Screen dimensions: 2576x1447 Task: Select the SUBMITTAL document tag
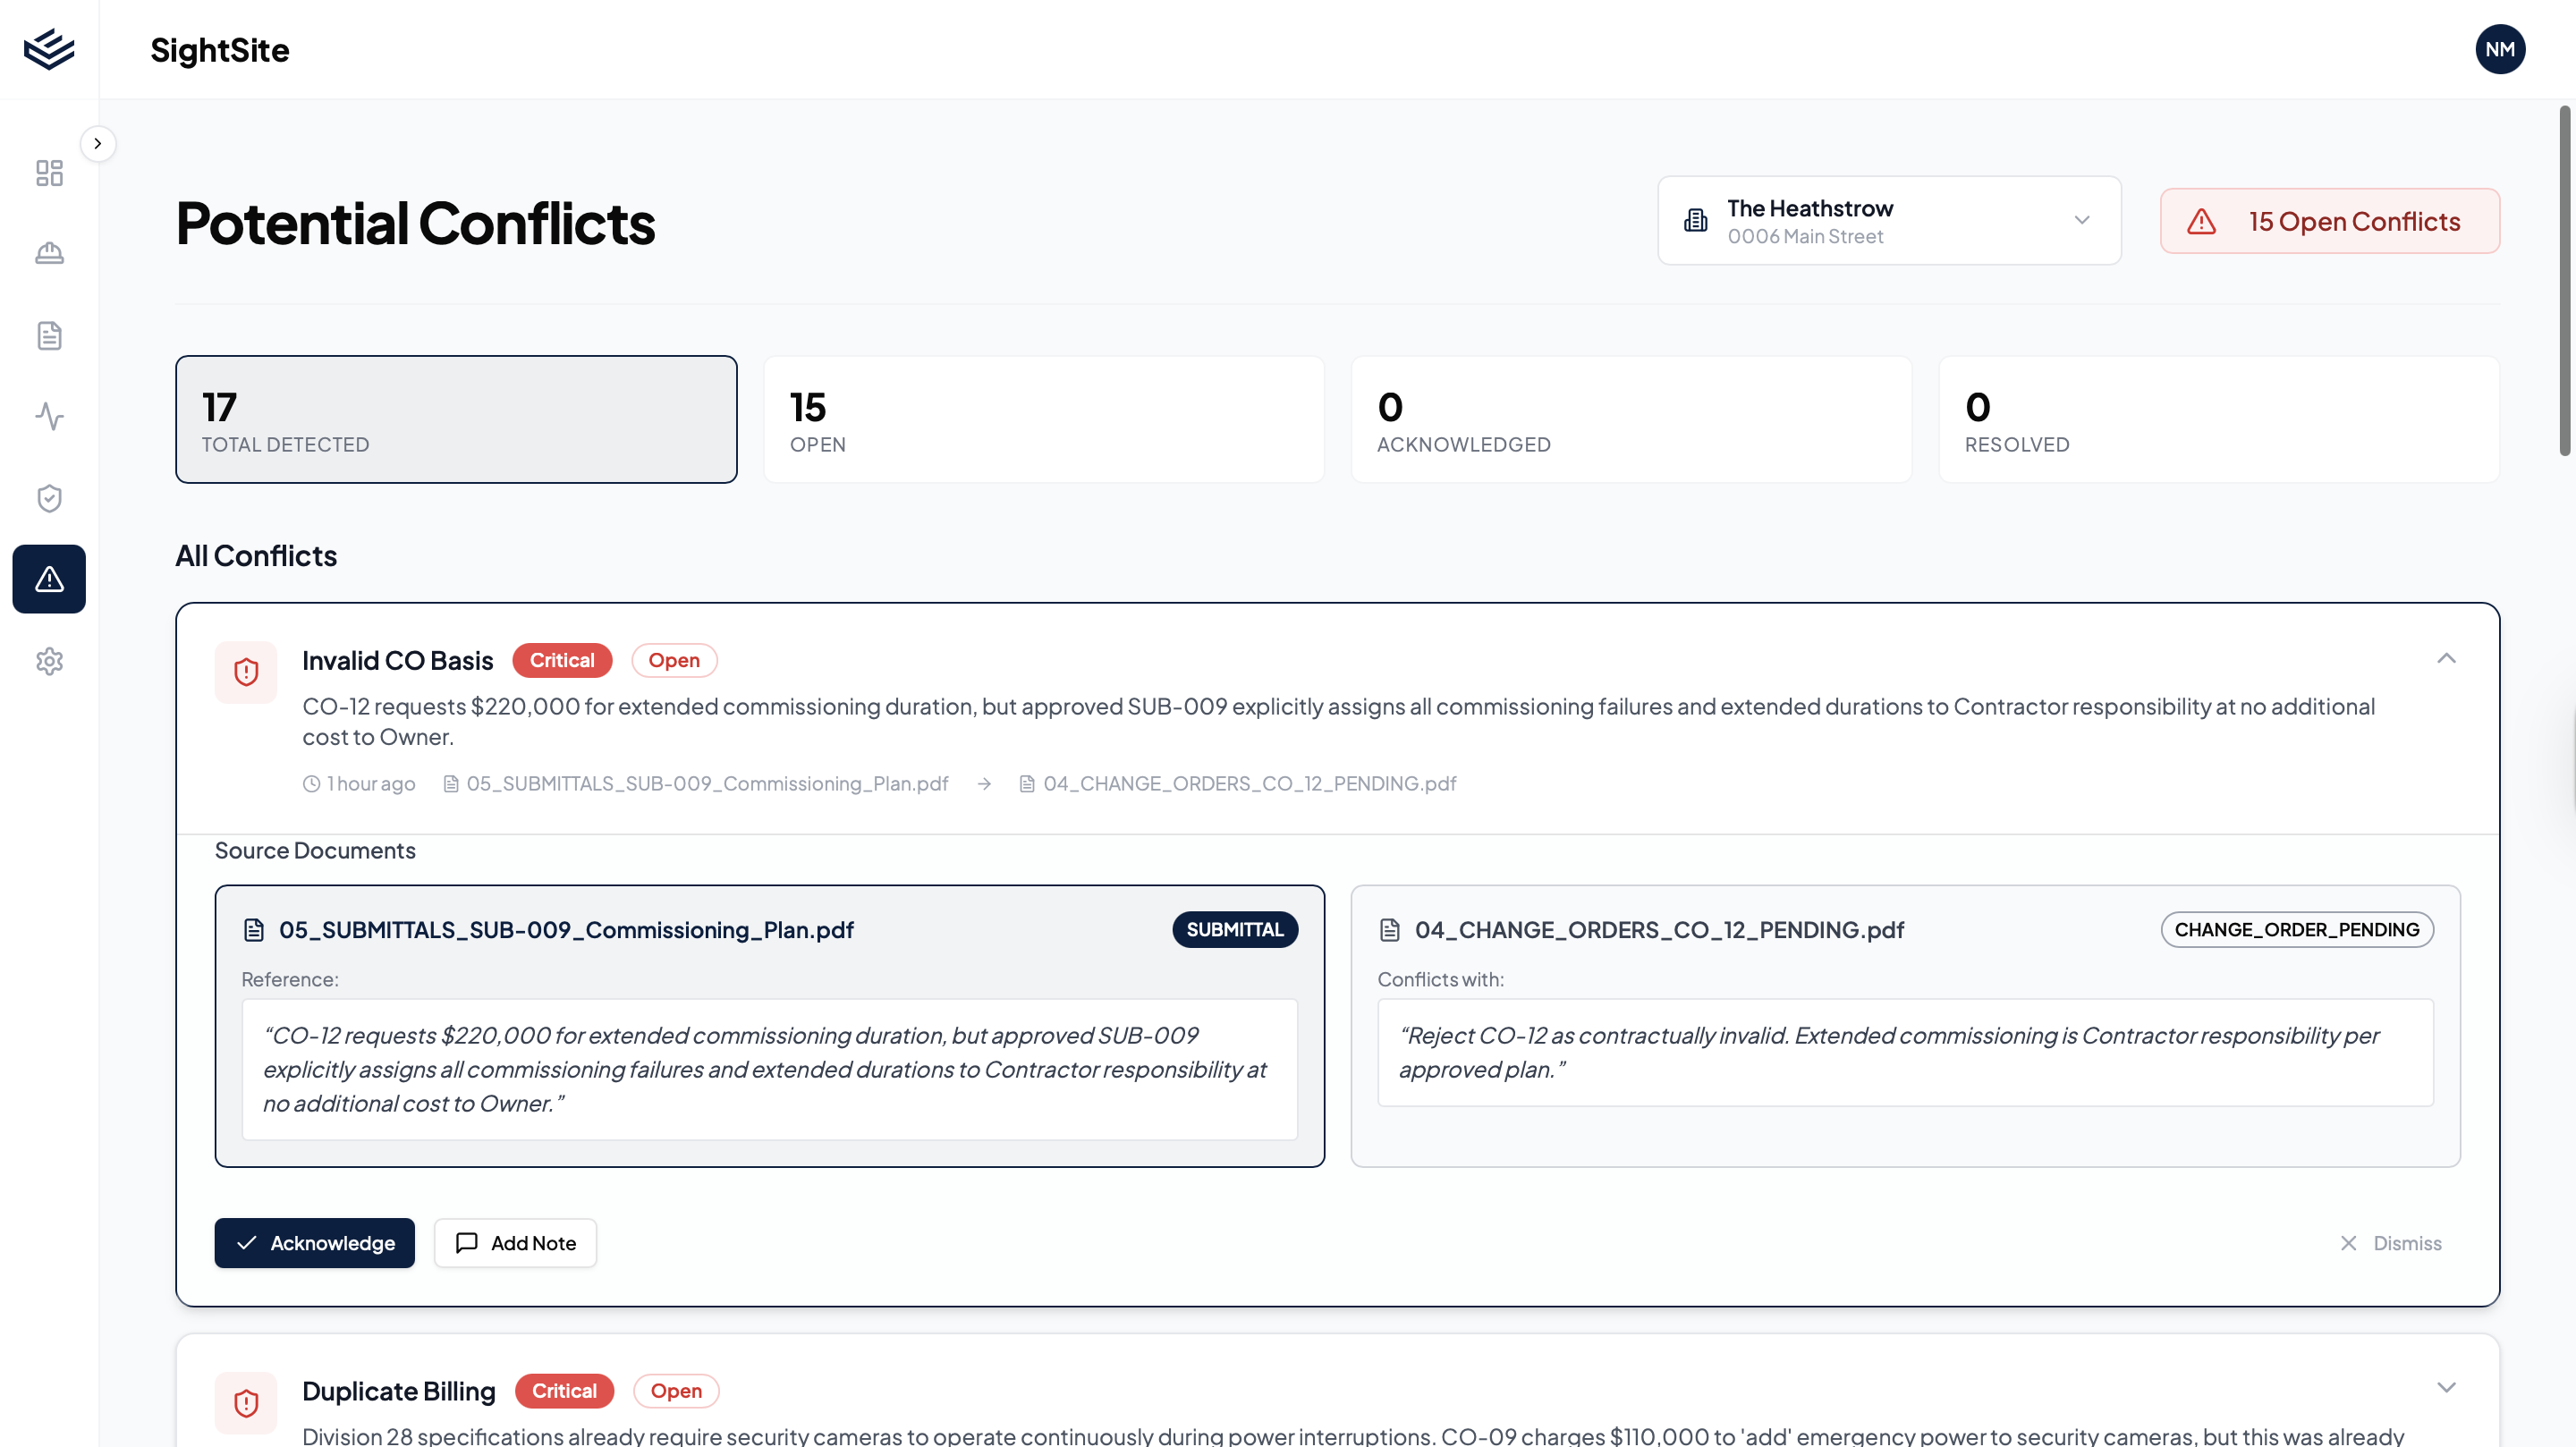click(1234, 929)
